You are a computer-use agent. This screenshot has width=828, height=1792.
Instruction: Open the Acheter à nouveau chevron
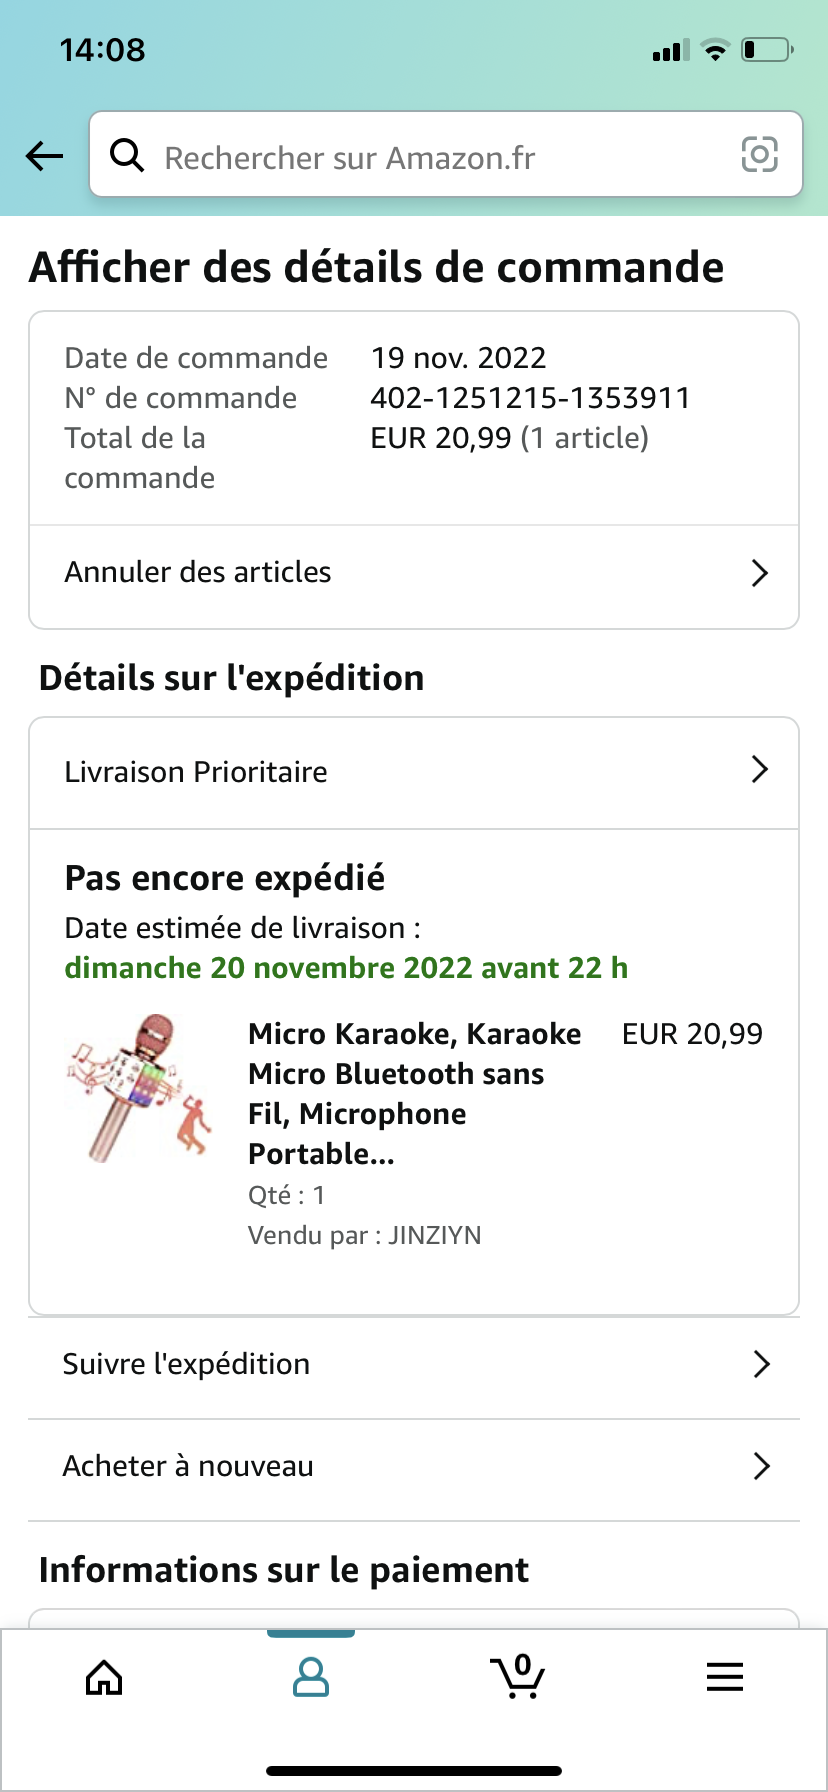(761, 1466)
